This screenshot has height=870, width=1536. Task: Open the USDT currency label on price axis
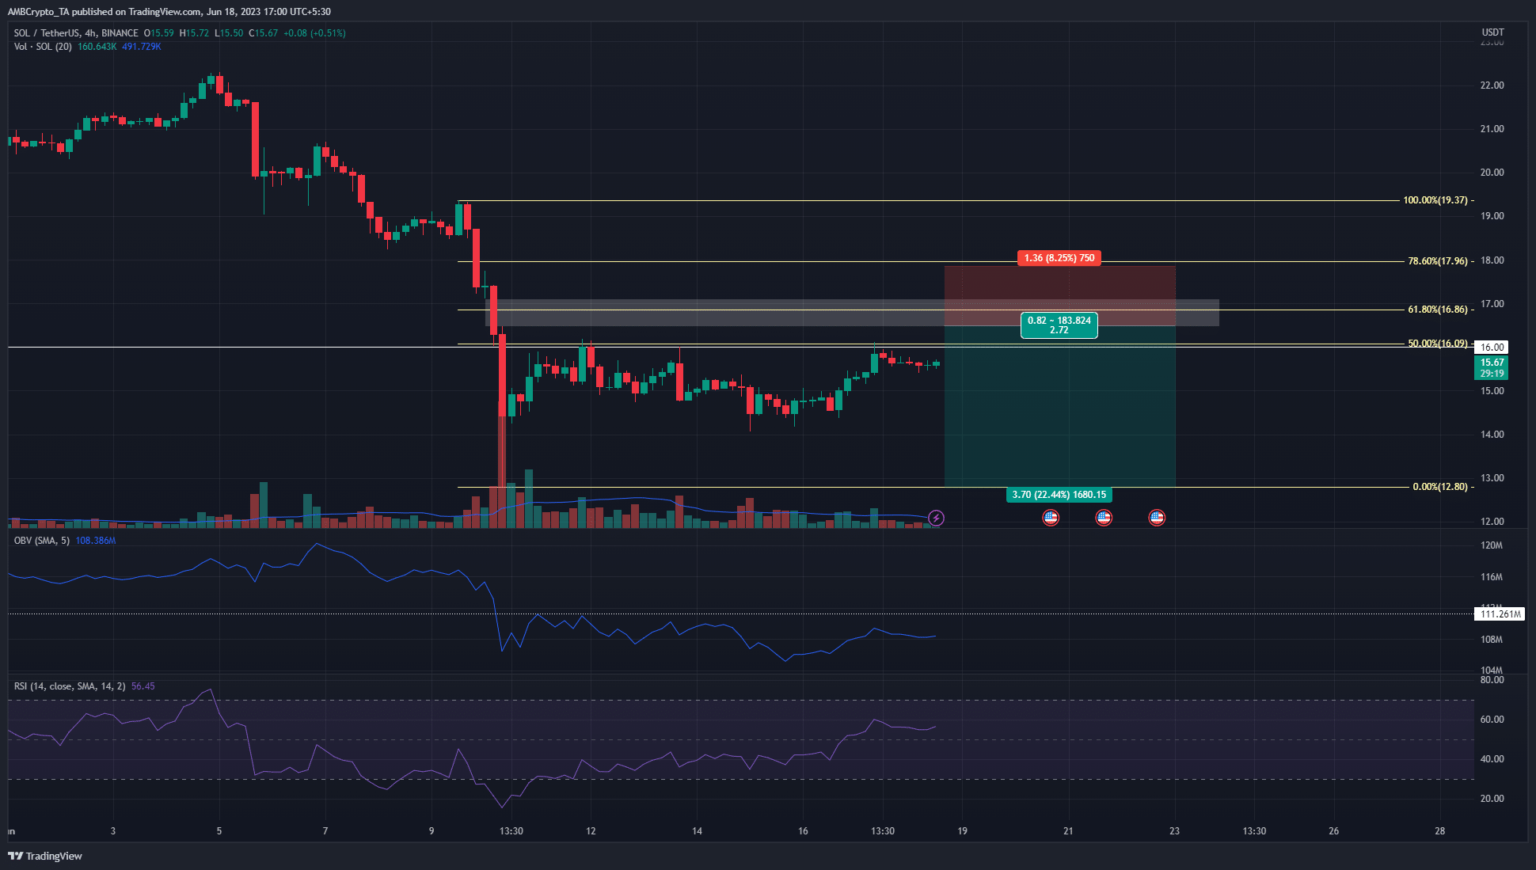[x=1492, y=33]
